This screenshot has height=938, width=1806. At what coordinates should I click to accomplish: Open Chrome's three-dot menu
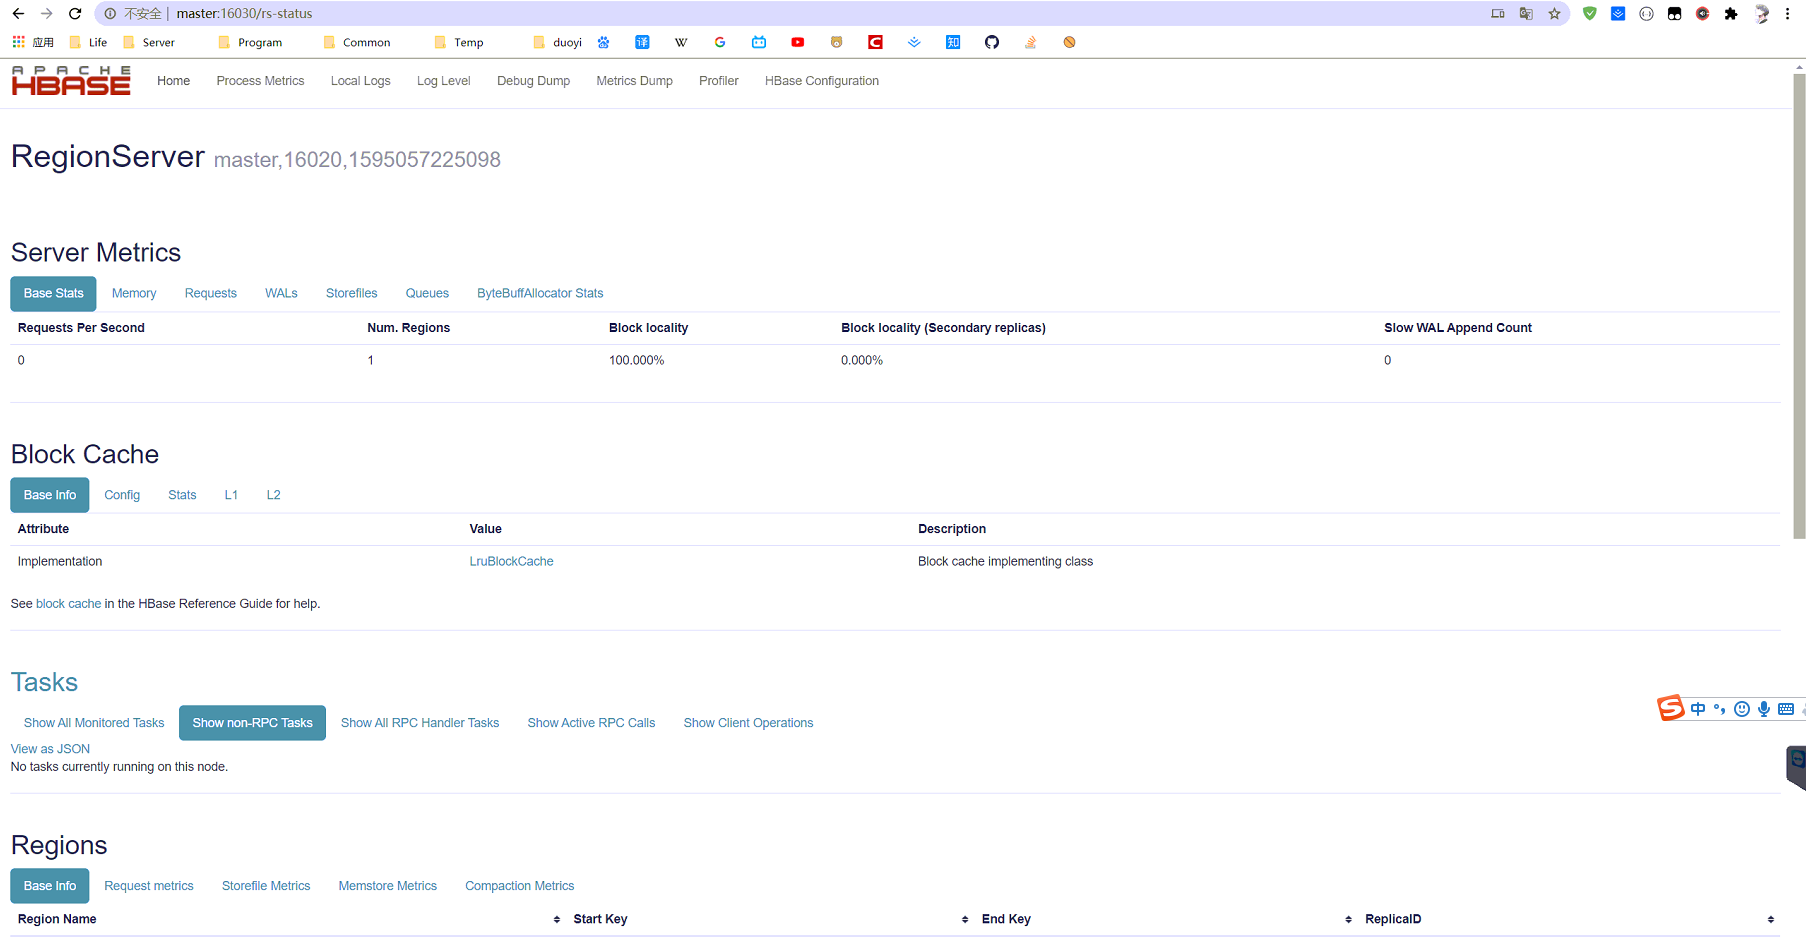[1787, 14]
